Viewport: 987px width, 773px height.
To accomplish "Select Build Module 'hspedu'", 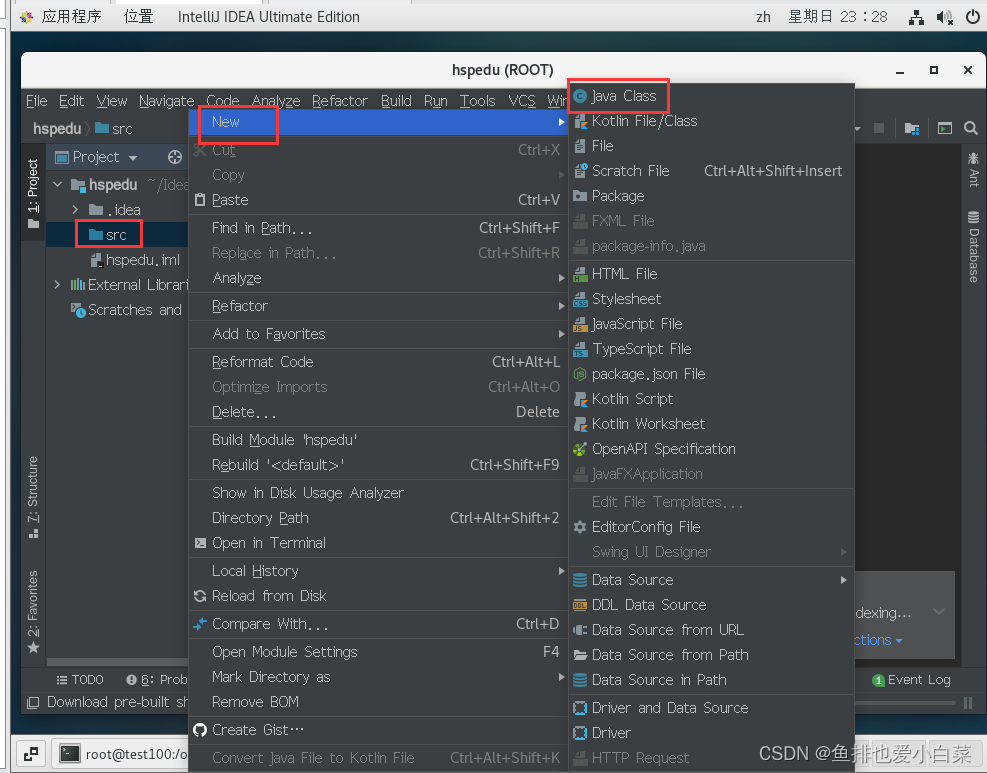I will click(378, 440).
